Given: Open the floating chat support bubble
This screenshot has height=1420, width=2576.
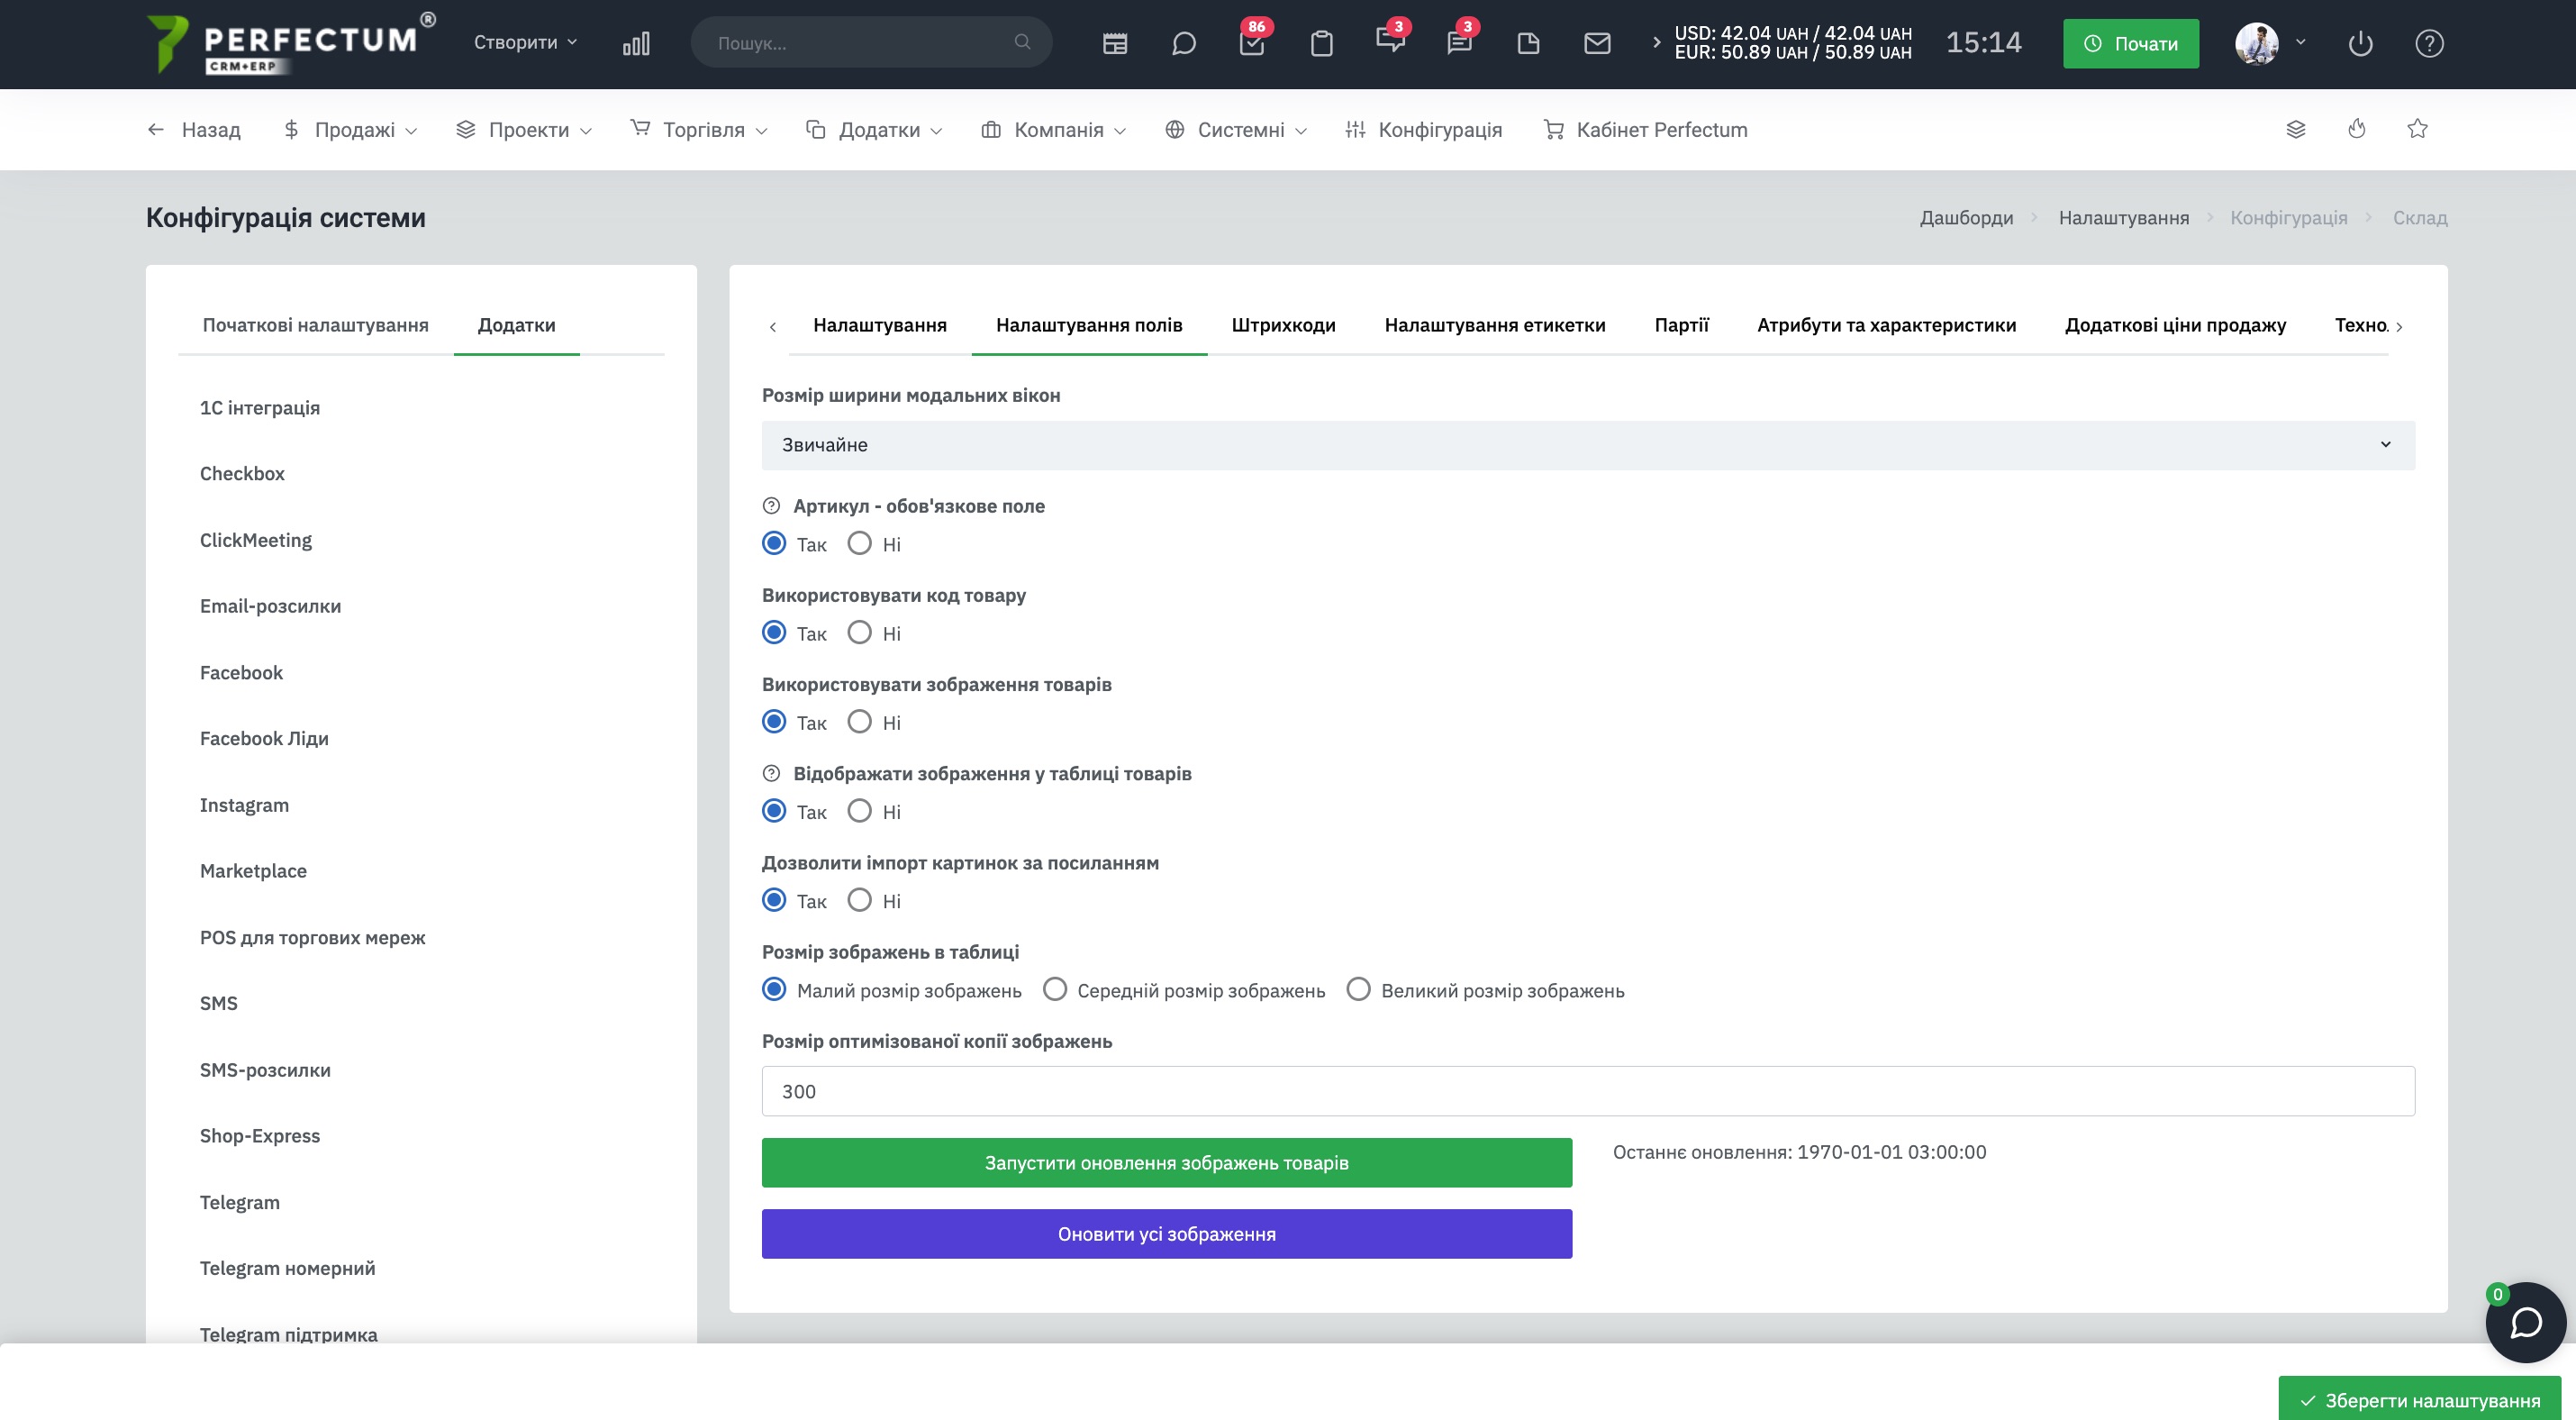Looking at the screenshot, I should point(2525,1322).
